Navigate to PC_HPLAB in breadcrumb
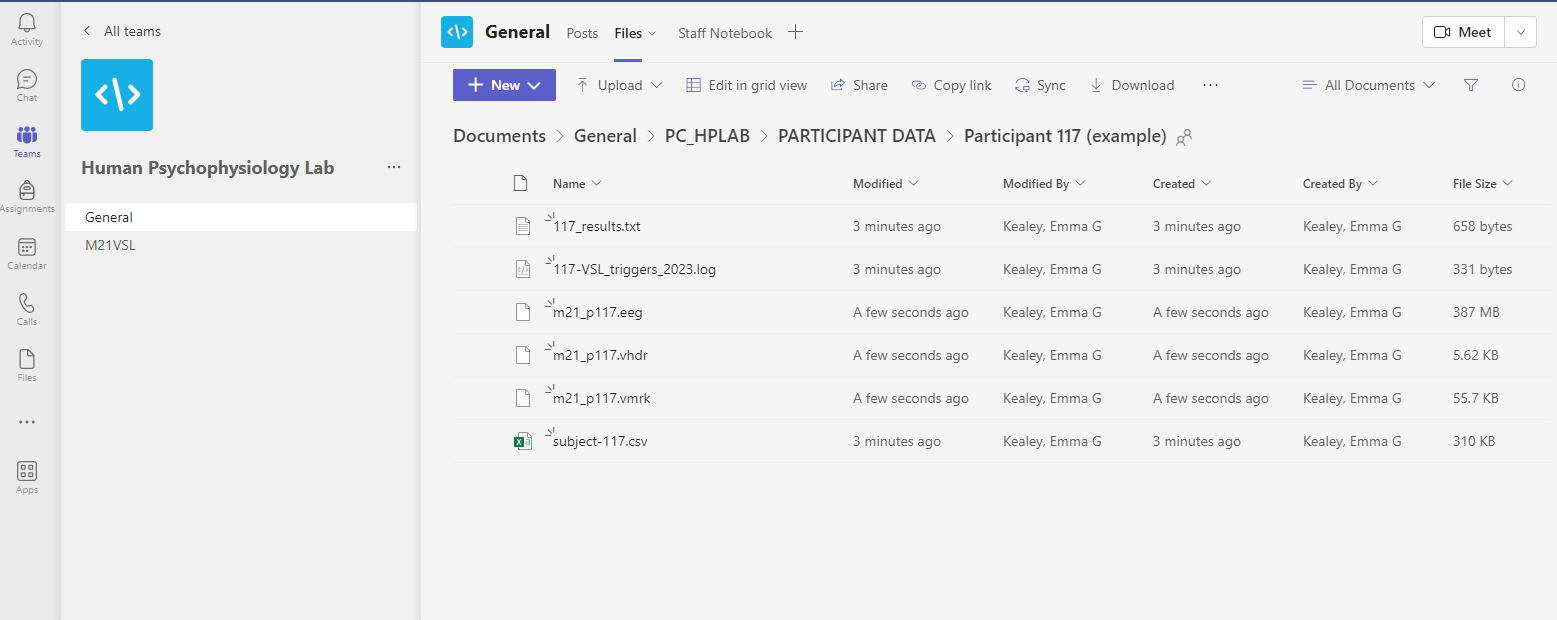The width and height of the screenshot is (1557, 620). [x=707, y=136]
